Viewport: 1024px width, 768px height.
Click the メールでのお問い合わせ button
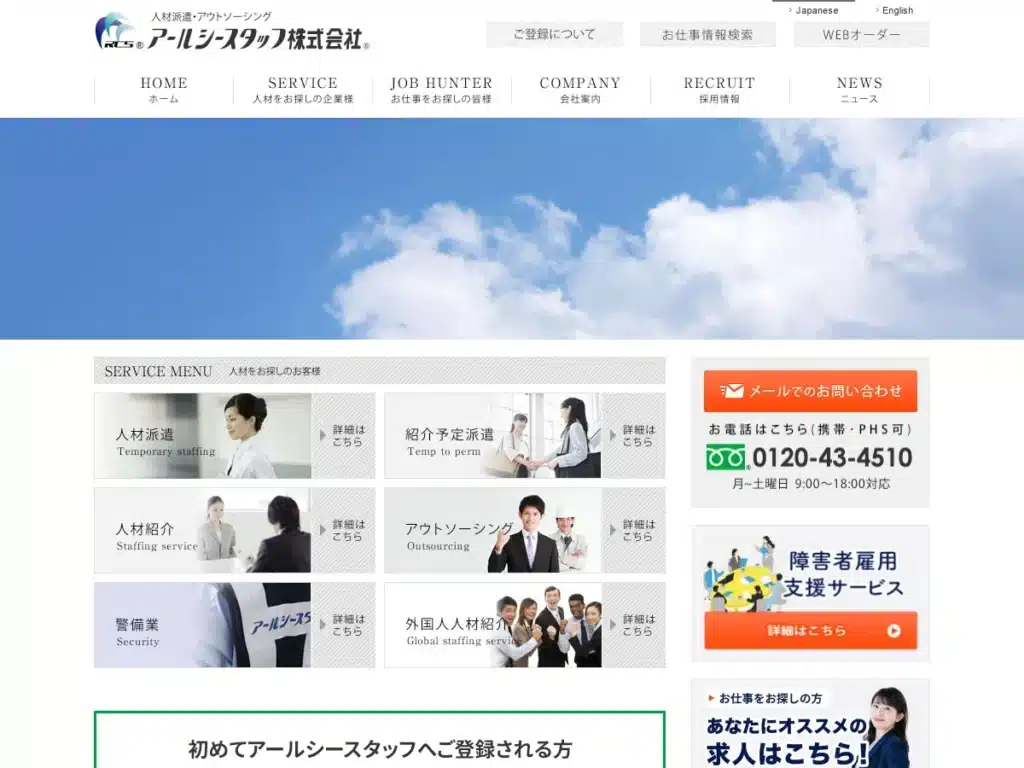coord(810,391)
